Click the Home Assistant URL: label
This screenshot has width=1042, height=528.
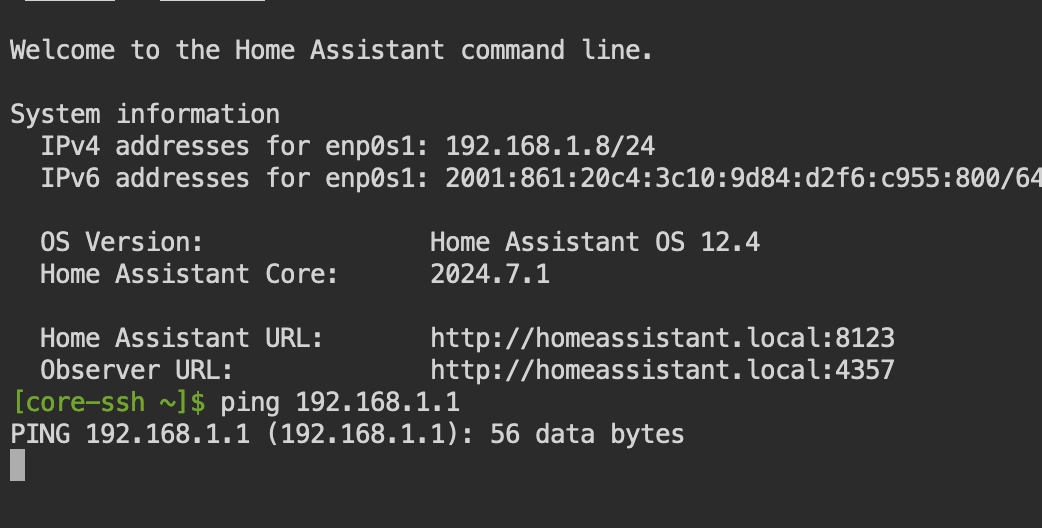point(181,338)
